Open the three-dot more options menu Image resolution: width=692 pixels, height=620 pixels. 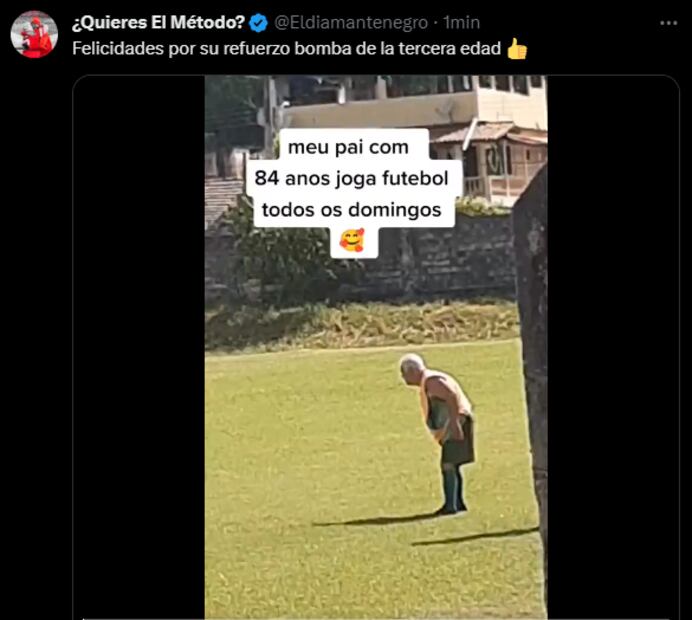668,23
